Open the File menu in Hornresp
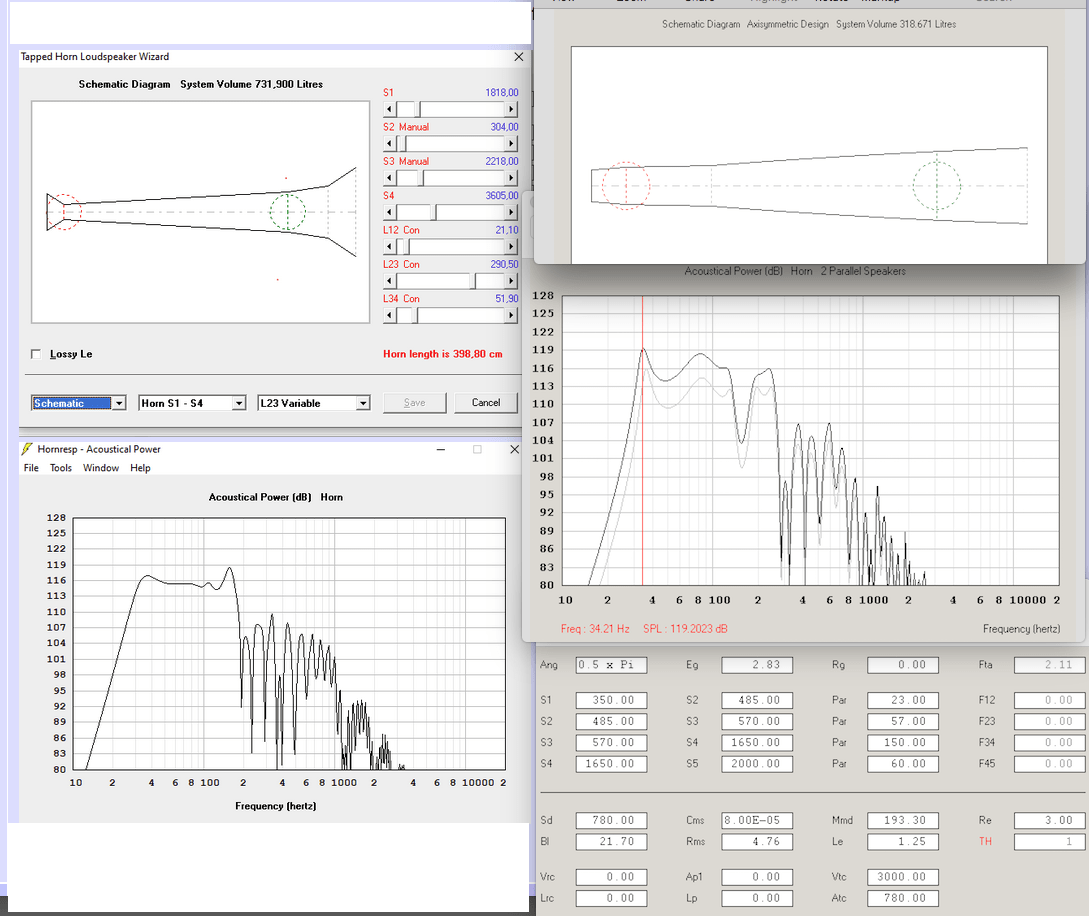The height and width of the screenshot is (916, 1089). pyautogui.click(x=31, y=468)
